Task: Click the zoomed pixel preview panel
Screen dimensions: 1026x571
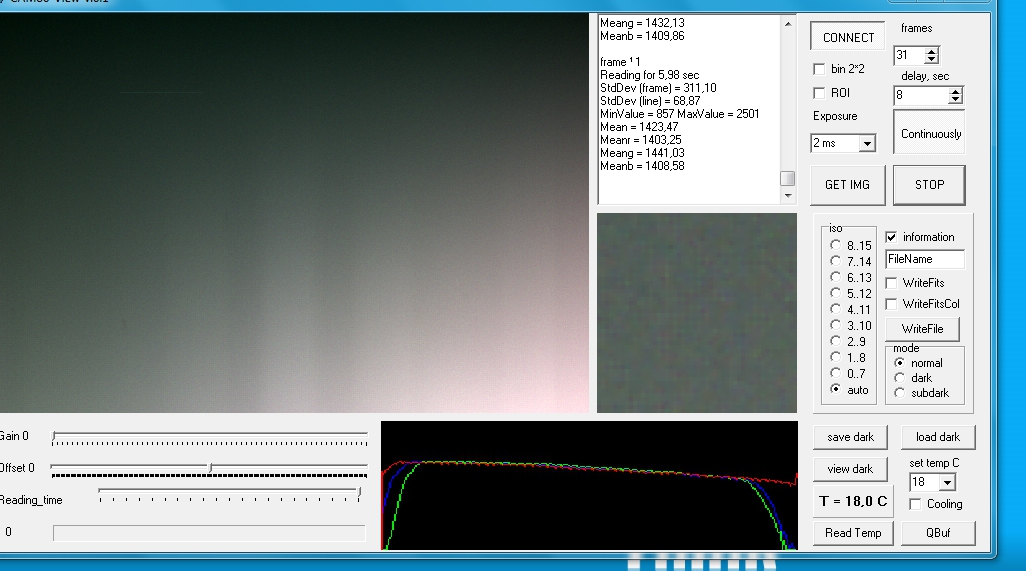Action: click(697, 313)
